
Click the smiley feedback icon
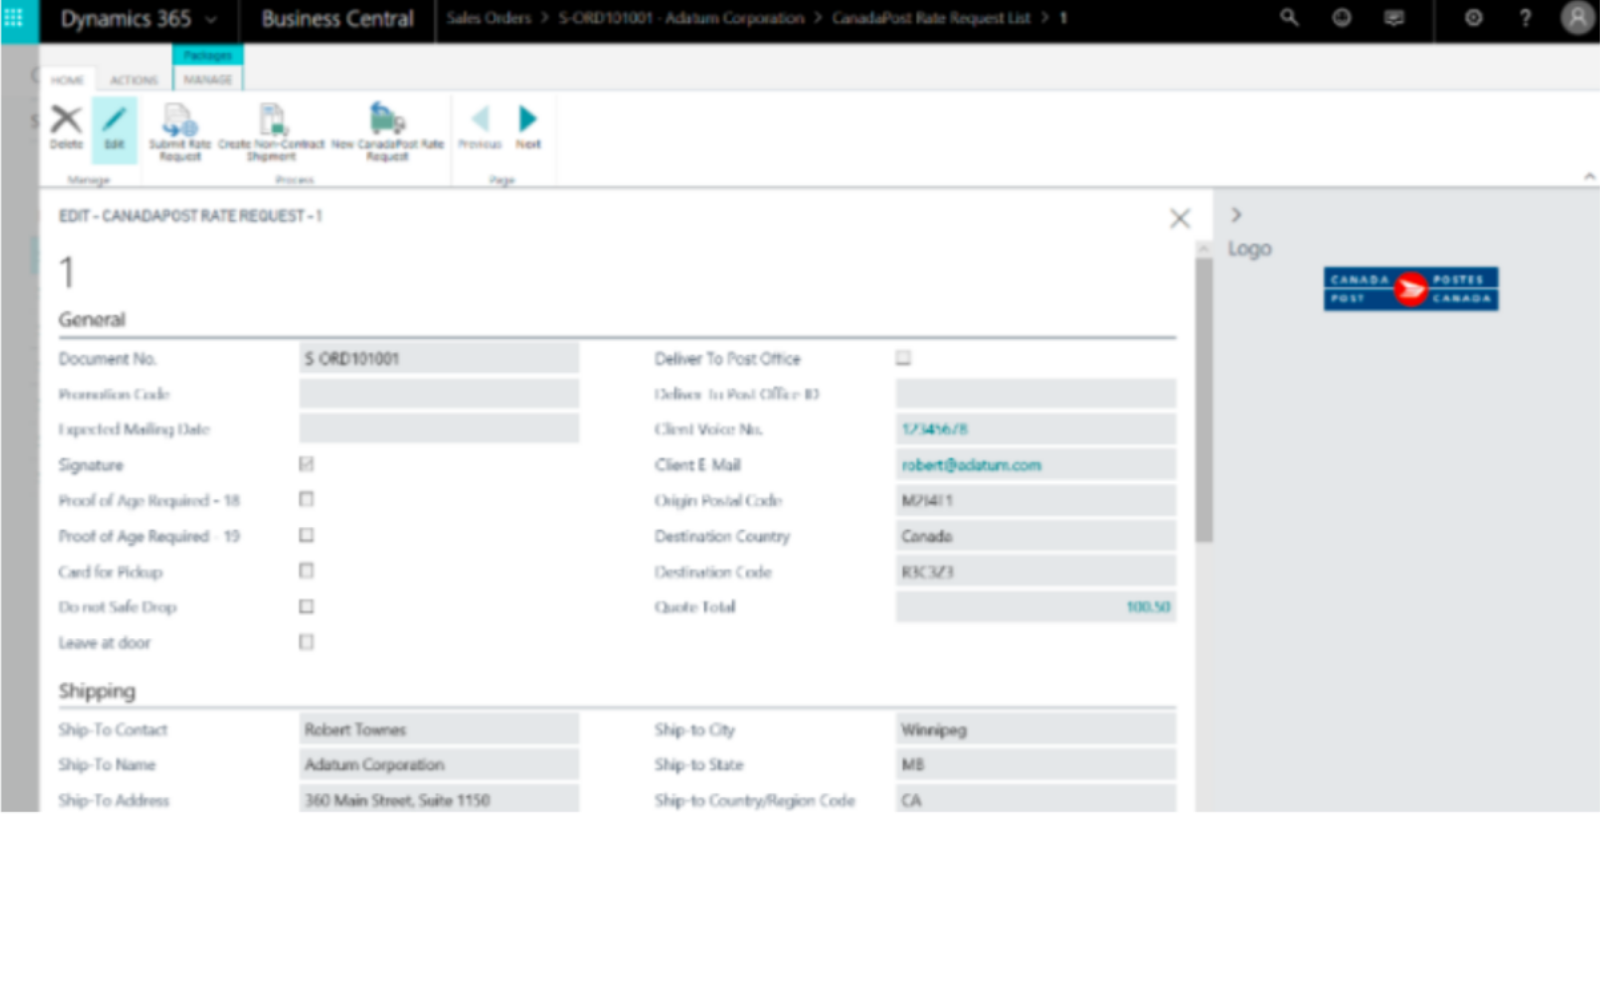coord(1341,18)
